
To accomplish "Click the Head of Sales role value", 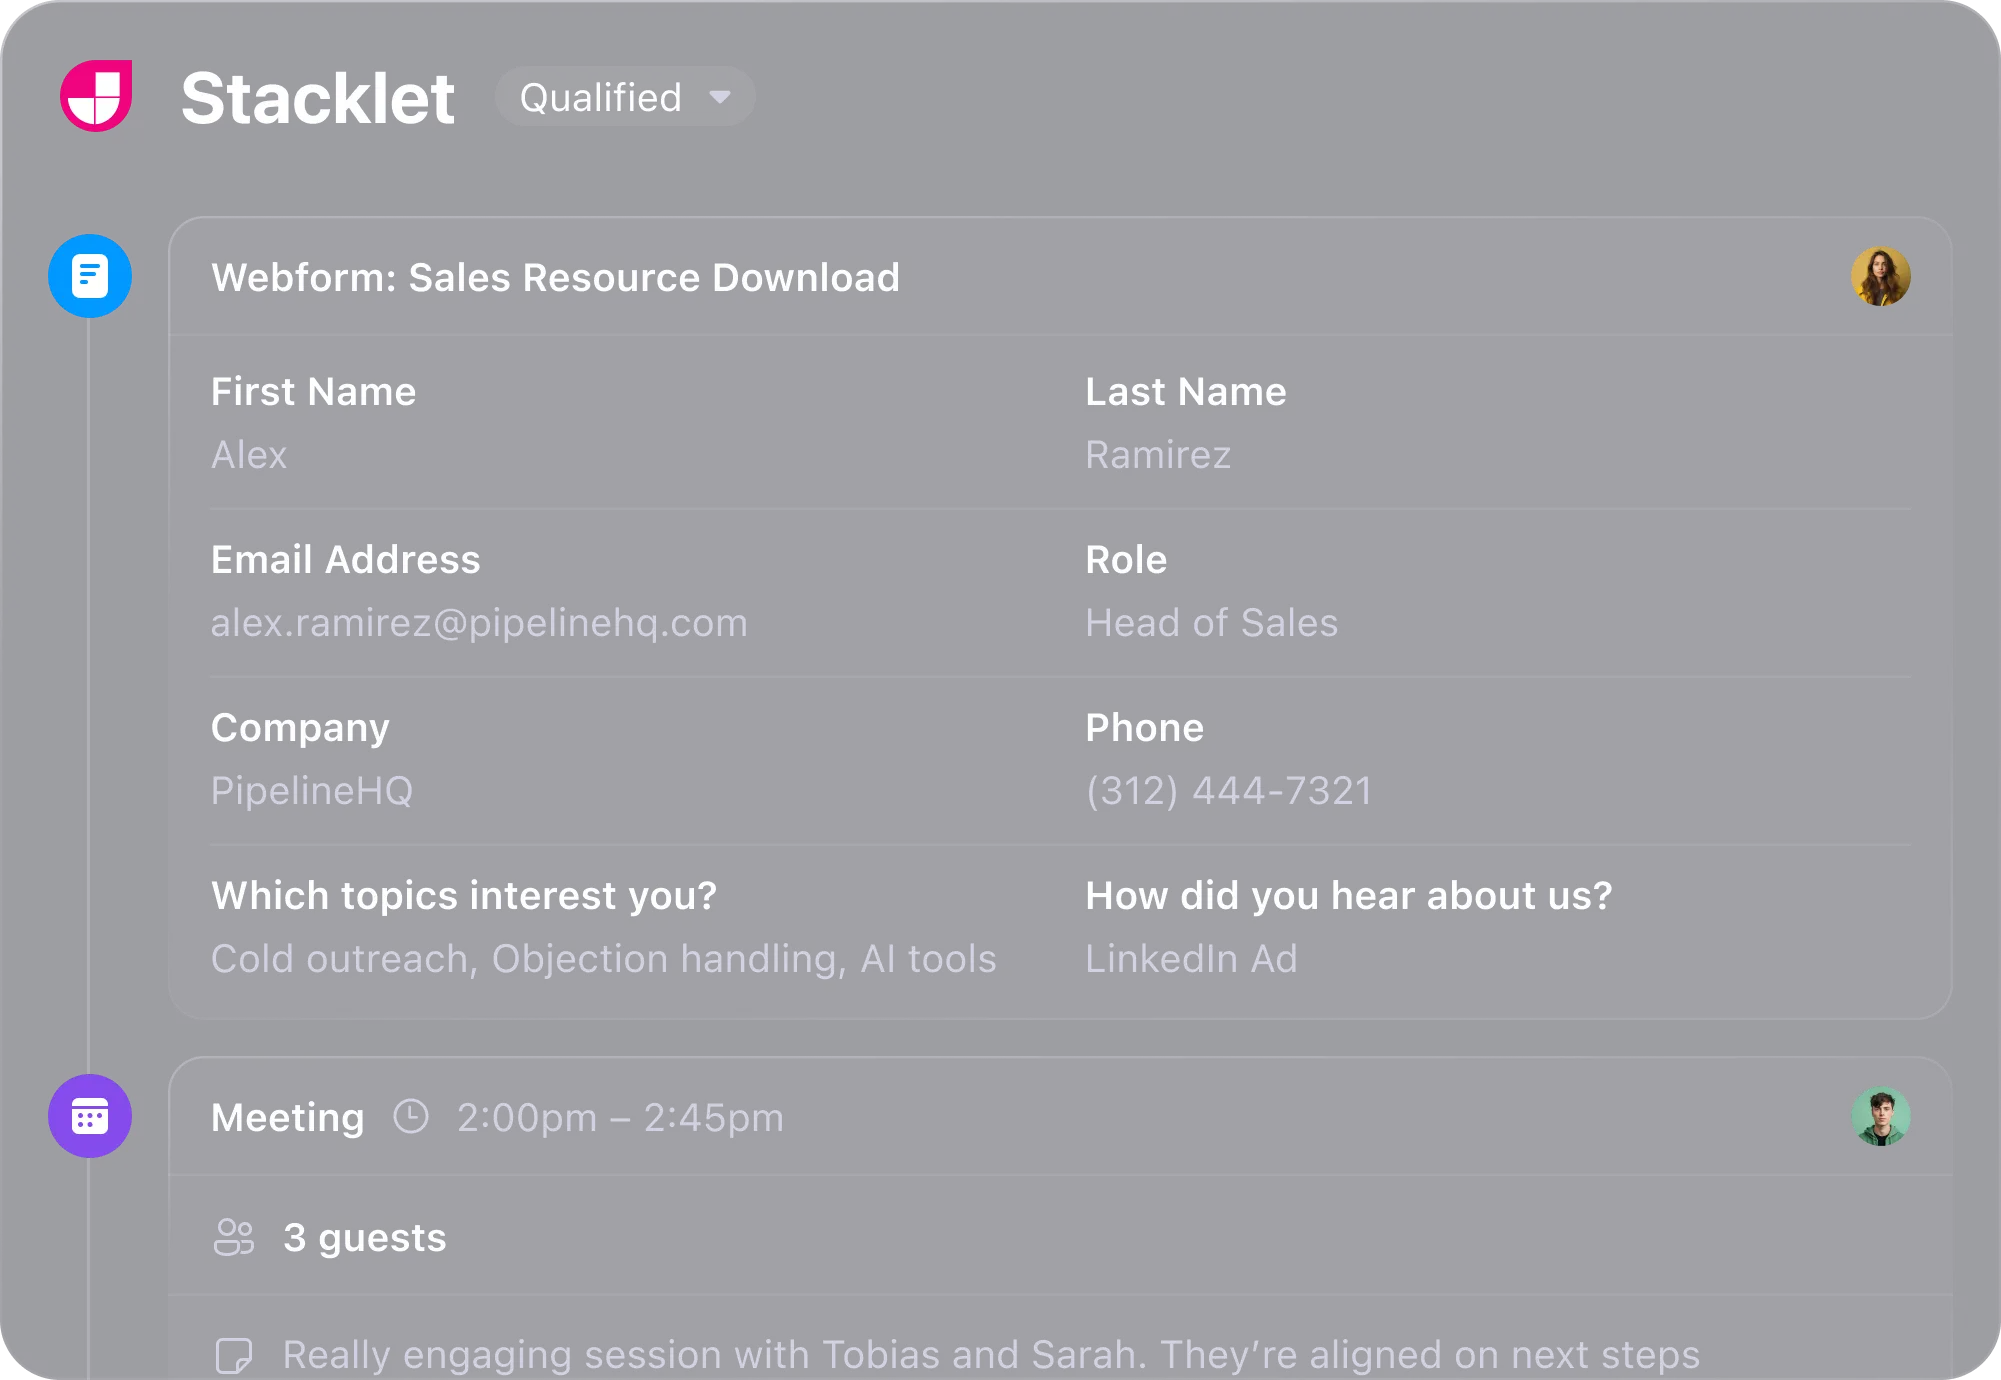I will (x=1212, y=623).
